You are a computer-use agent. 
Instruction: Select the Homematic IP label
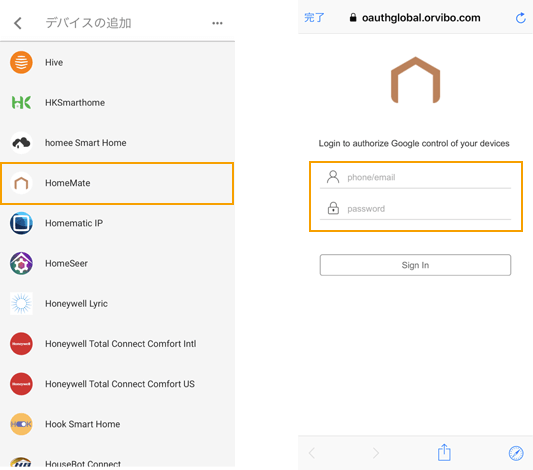[74, 223]
